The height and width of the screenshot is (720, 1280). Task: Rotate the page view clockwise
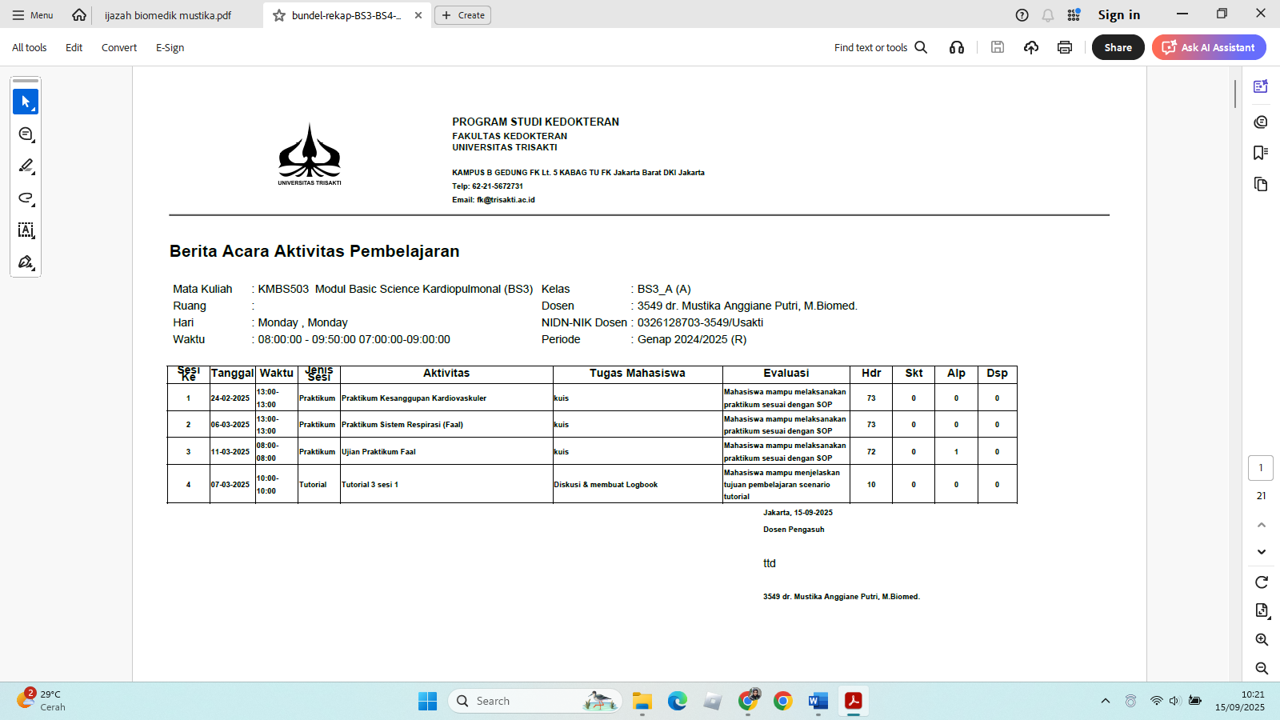click(1261, 582)
